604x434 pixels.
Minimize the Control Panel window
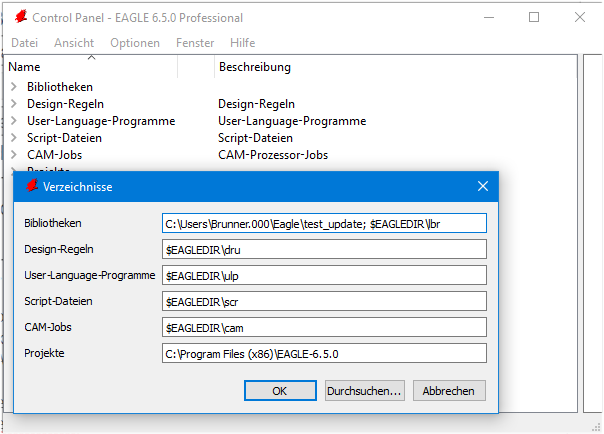click(x=489, y=17)
